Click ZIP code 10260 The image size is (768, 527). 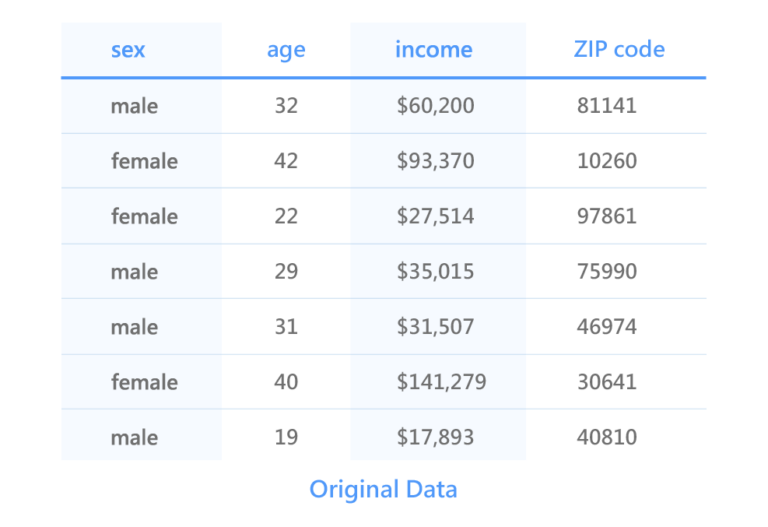pyautogui.click(x=607, y=161)
